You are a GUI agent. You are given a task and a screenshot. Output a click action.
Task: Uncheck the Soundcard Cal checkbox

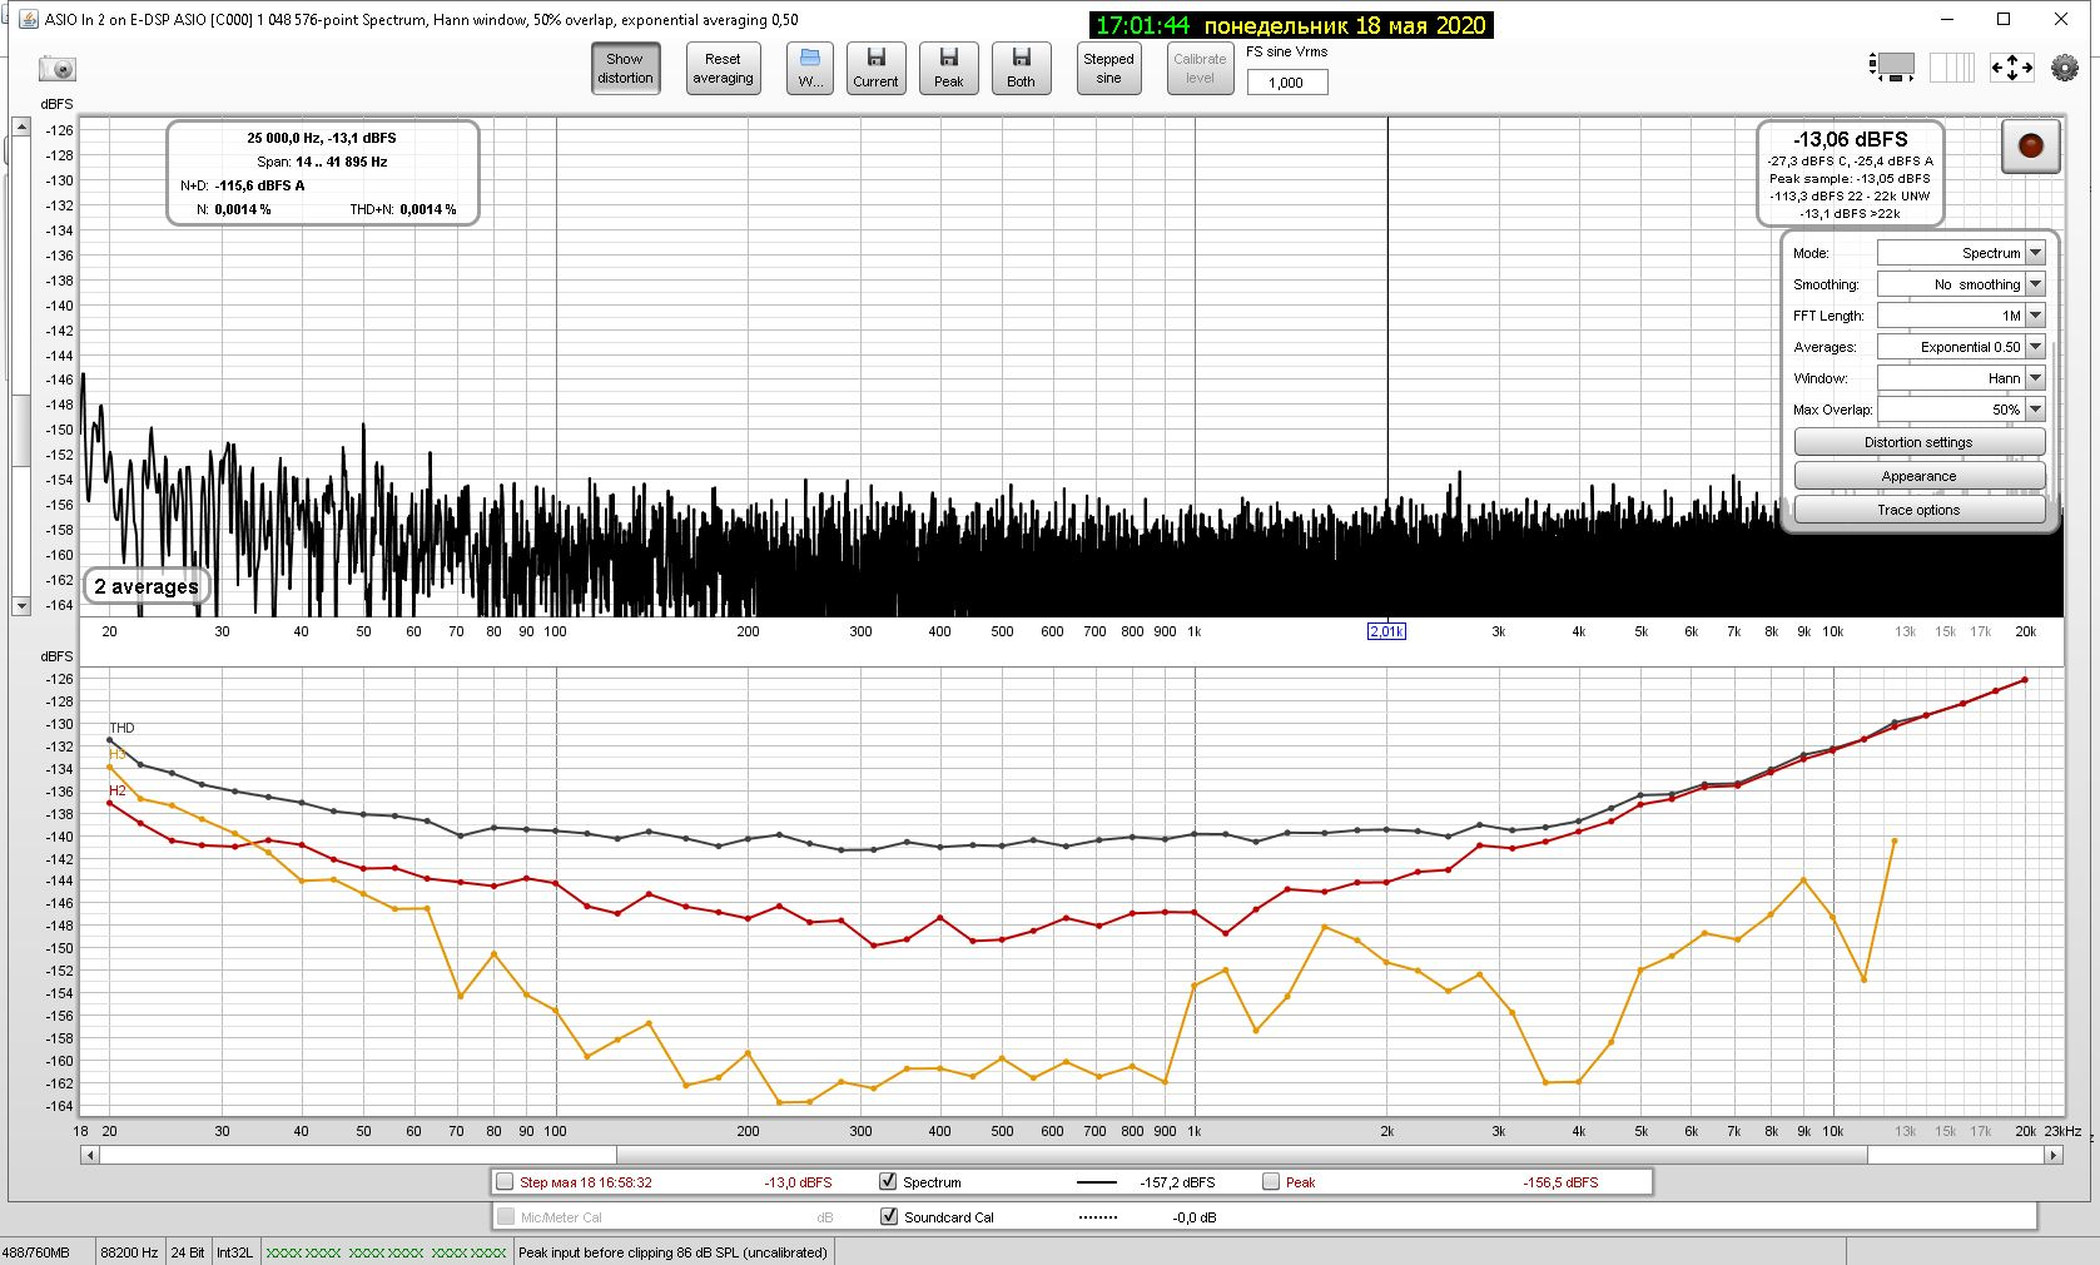click(x=888, y=1217)
